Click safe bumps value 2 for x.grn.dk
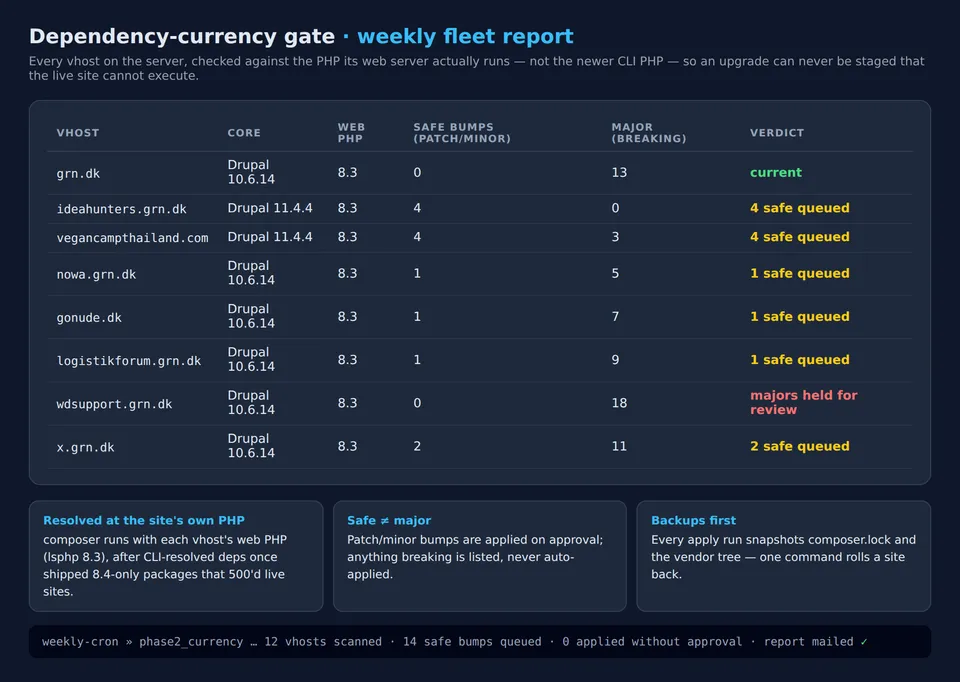This screenshot has width=960, height=682. pyautogui.click(x=417, y=446)
